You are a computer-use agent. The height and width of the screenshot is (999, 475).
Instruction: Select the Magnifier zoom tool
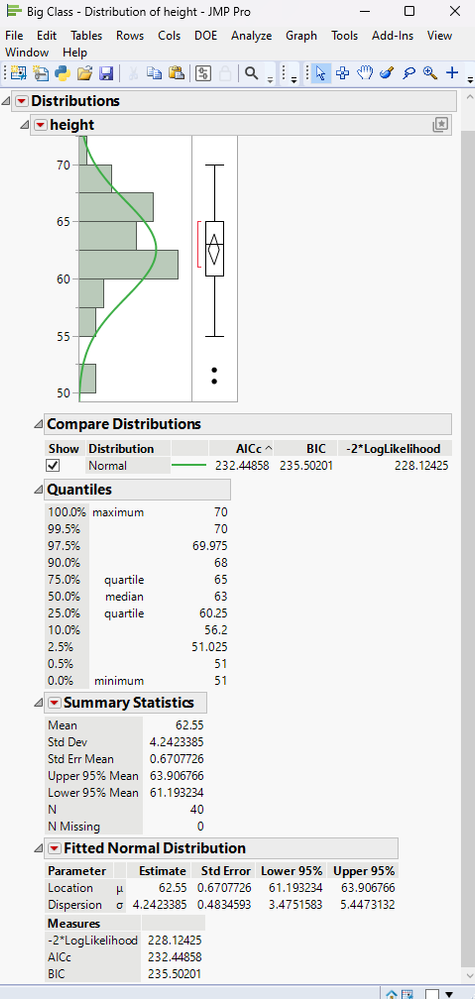point(430,73)
